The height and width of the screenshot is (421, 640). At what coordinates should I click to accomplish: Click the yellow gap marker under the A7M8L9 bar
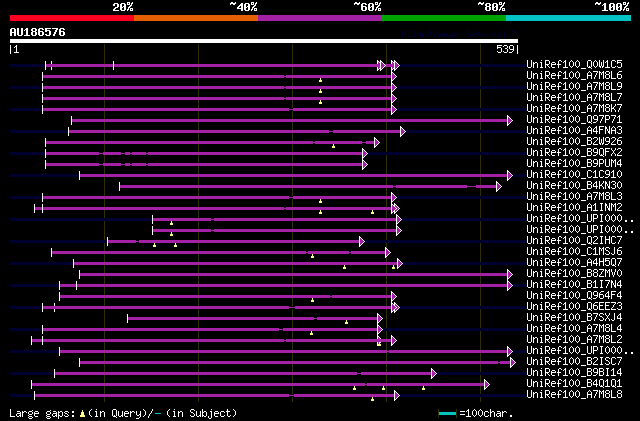[320, 91]
